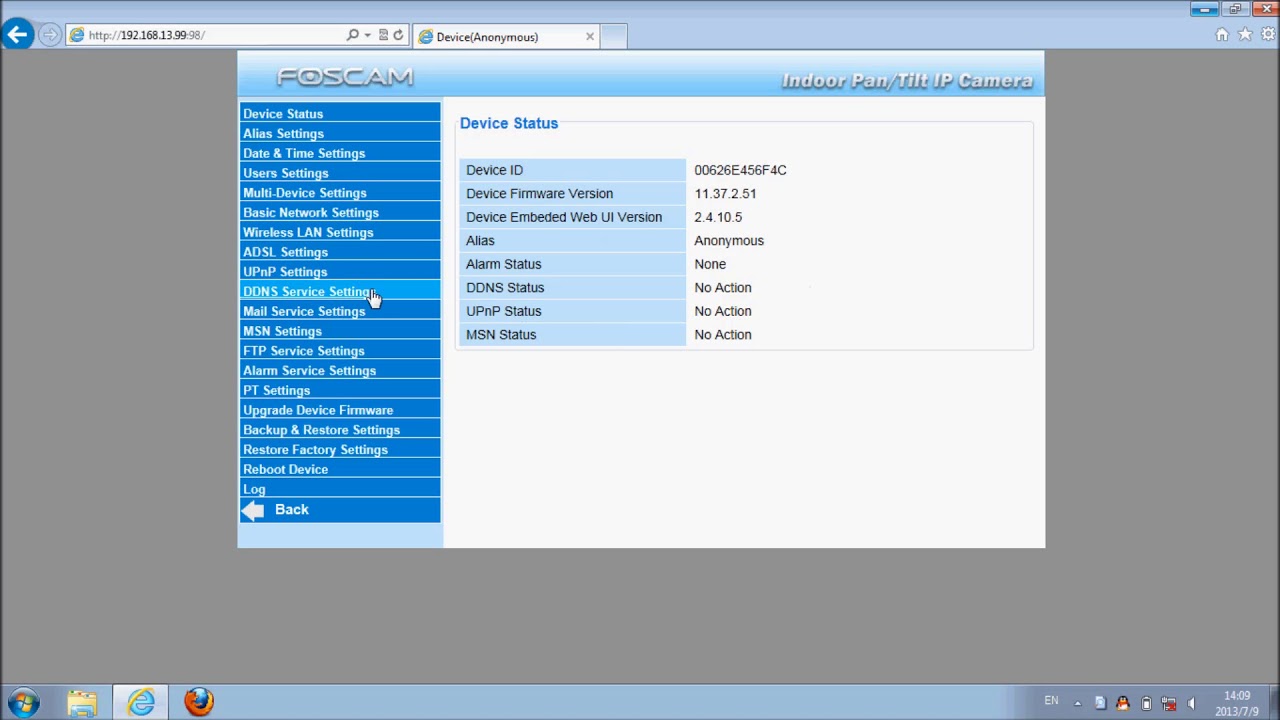Image resolution: width=1280 pixels, height=720 pixels.
Task: Open Favorites star icon
Action: [x=1245, y=35]
